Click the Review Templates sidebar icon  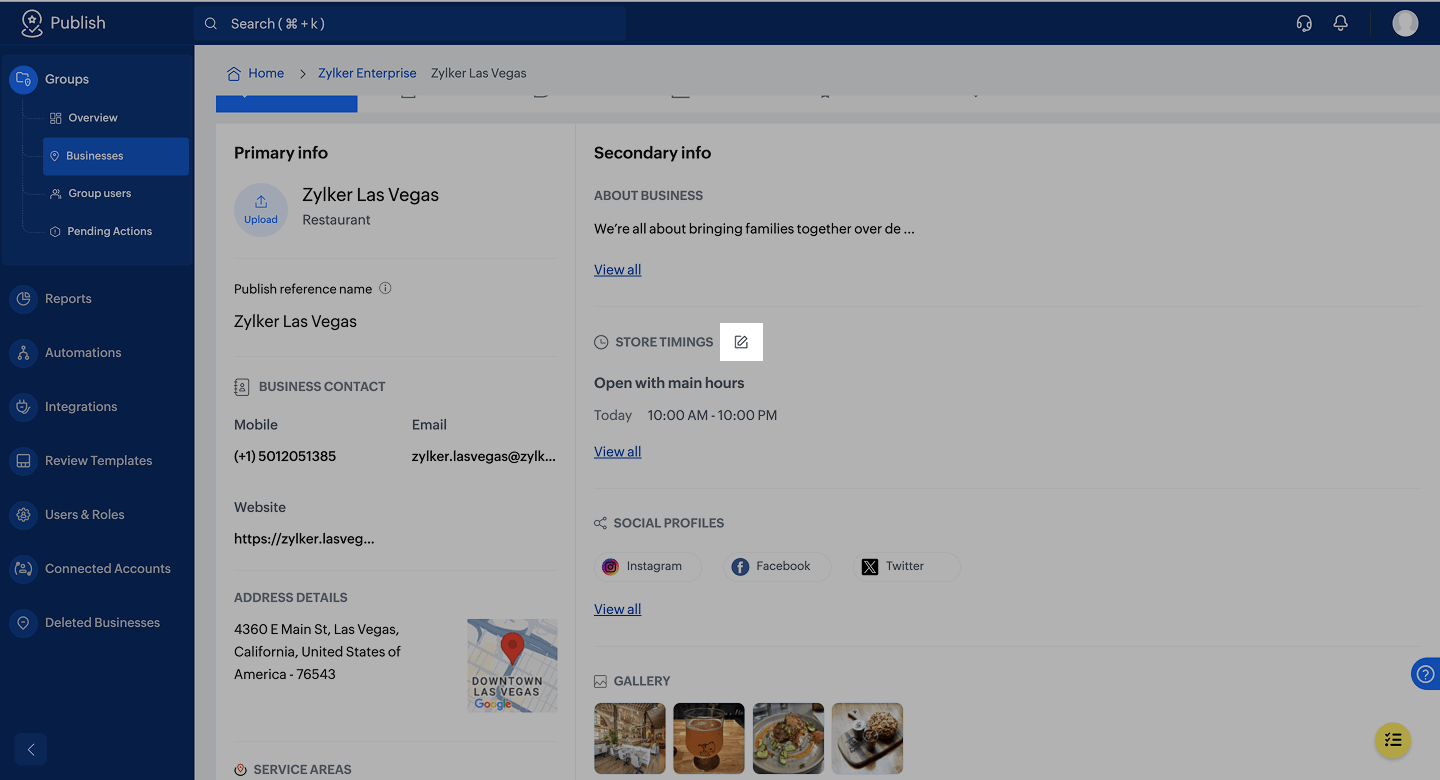click(x=23, y=461)
